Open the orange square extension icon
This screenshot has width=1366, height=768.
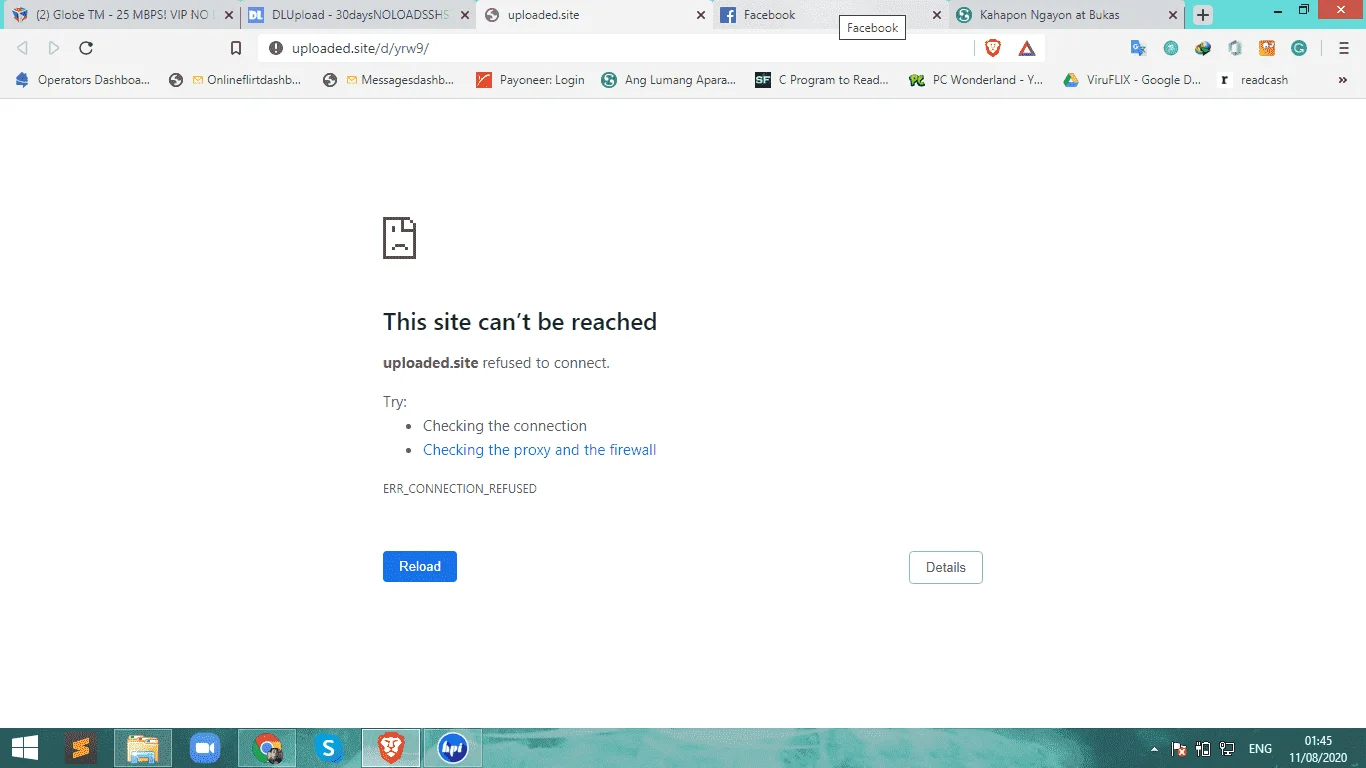(1267, 48)
